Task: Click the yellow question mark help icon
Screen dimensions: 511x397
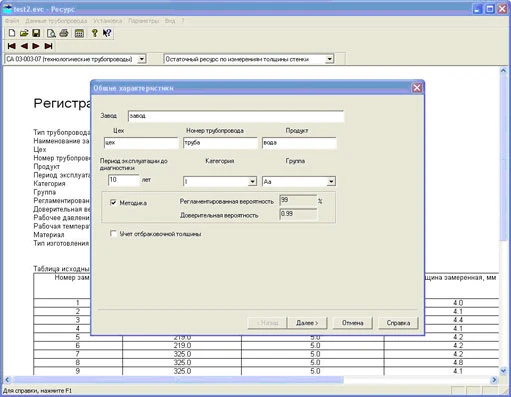Action: (95, 33)
